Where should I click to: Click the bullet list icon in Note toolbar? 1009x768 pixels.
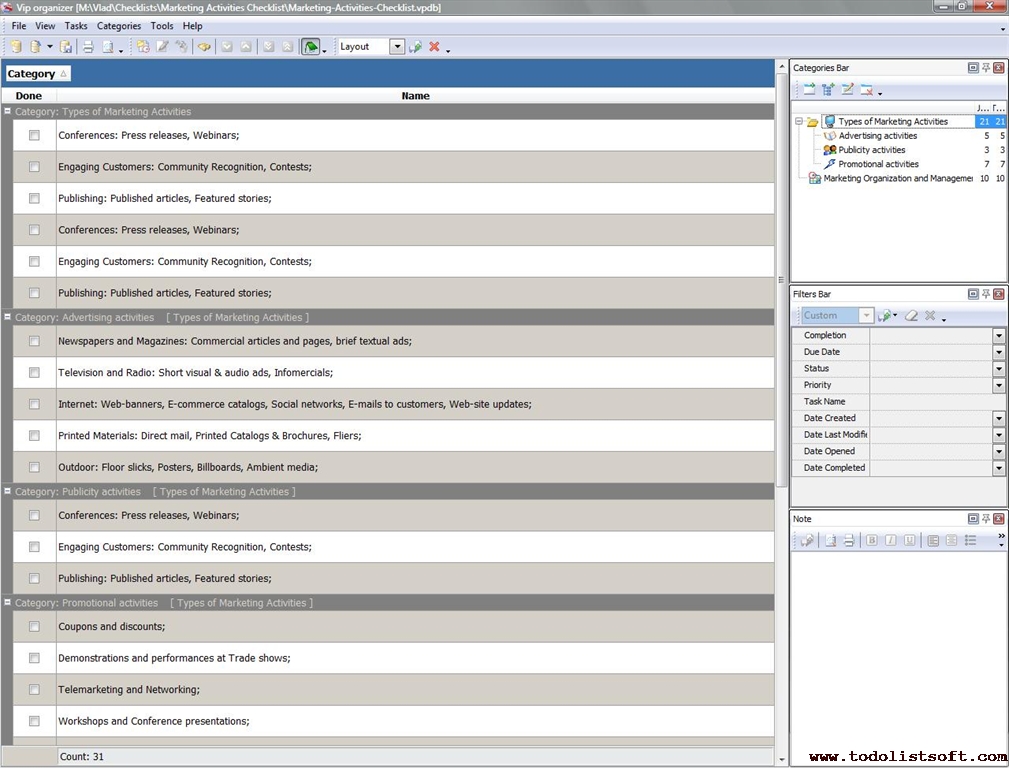coord(970,541)
